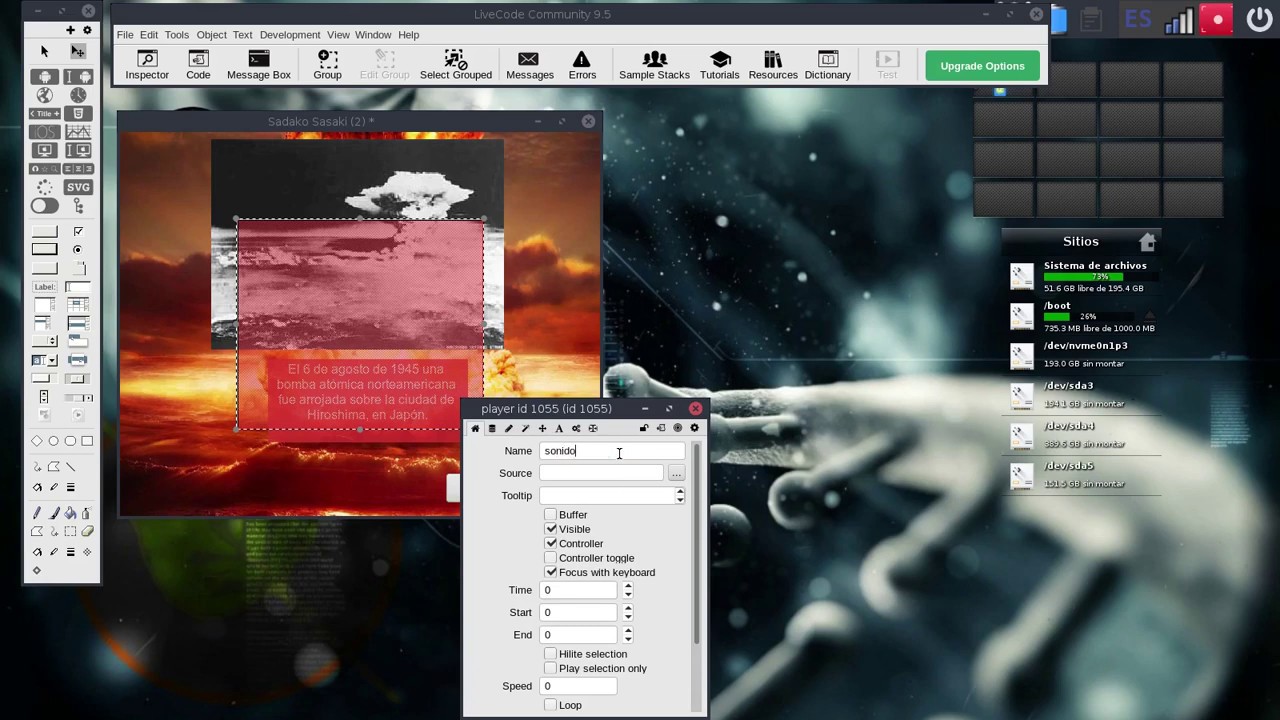This screenshot has width=1280, height=720.
Task: Open the Errors icon in toolbar
Action: pos(582,65)
